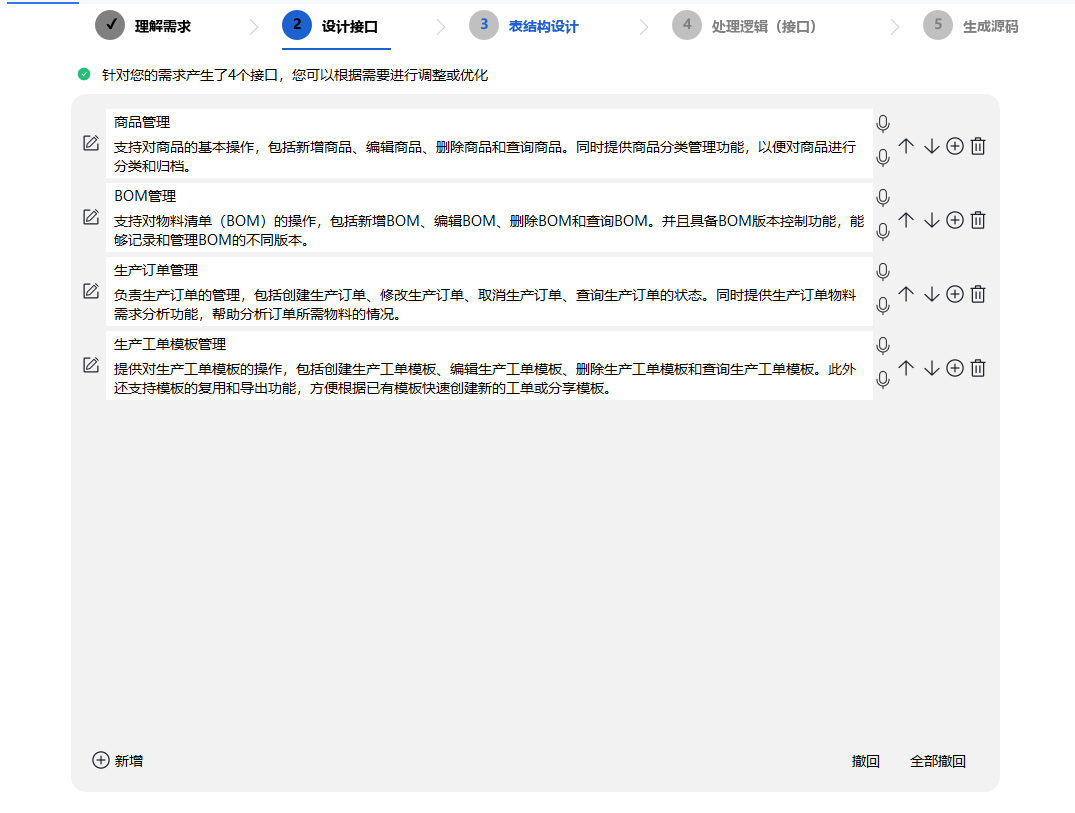Edit the 生产订单管理 interface entry

91,291
